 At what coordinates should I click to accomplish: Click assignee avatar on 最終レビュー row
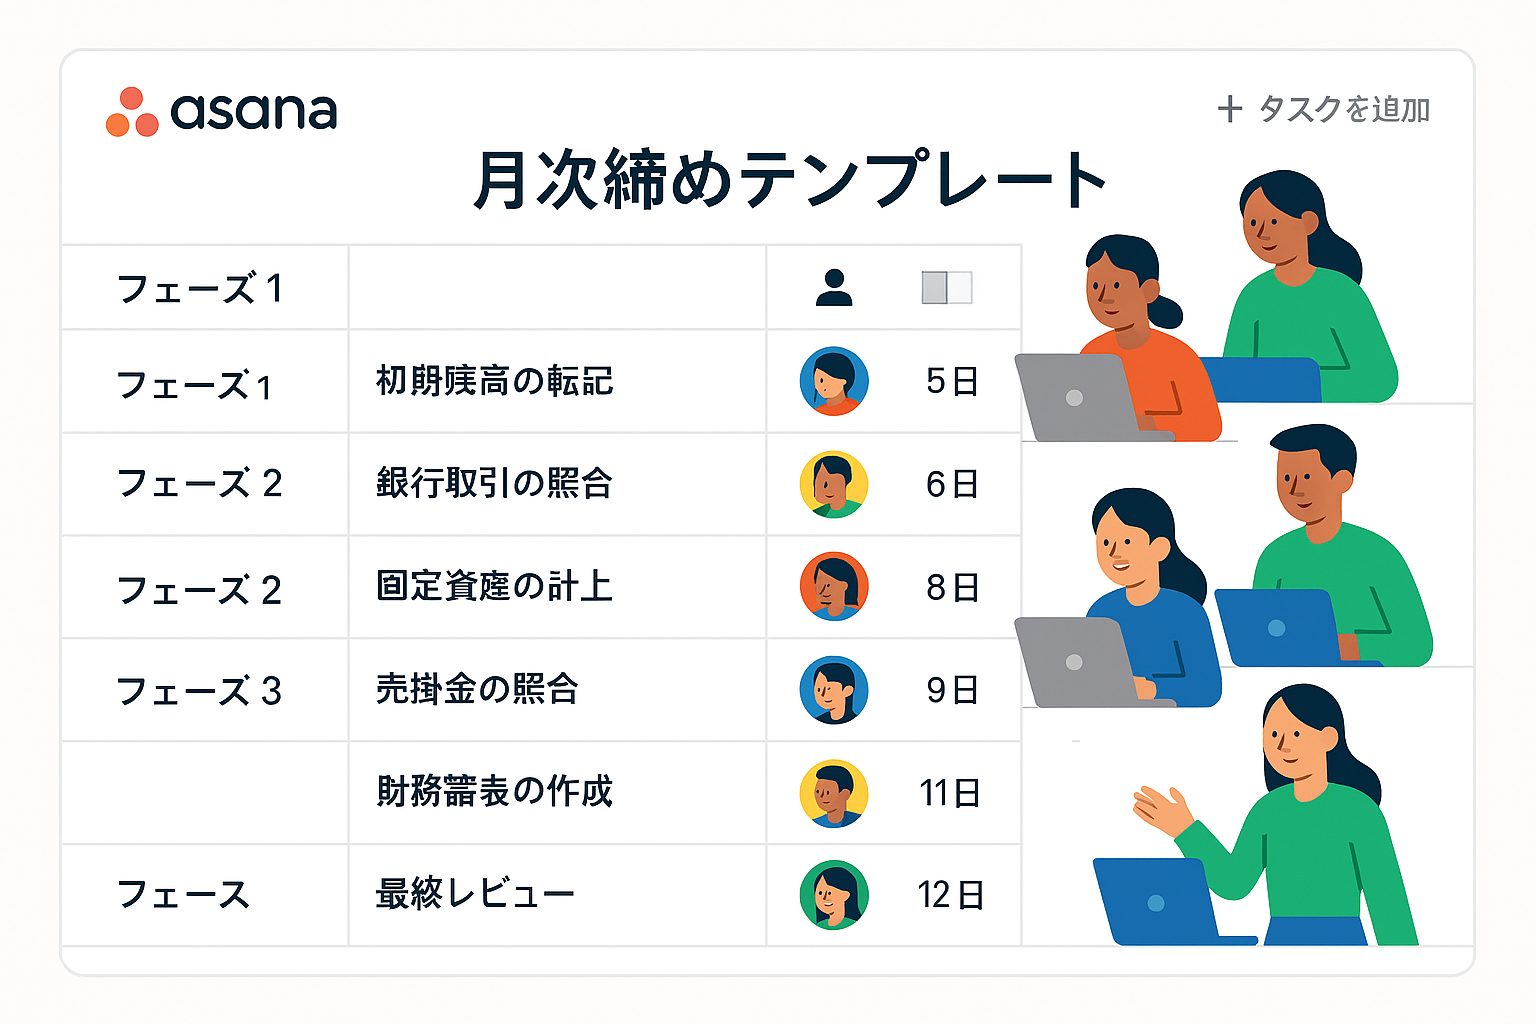834,895
